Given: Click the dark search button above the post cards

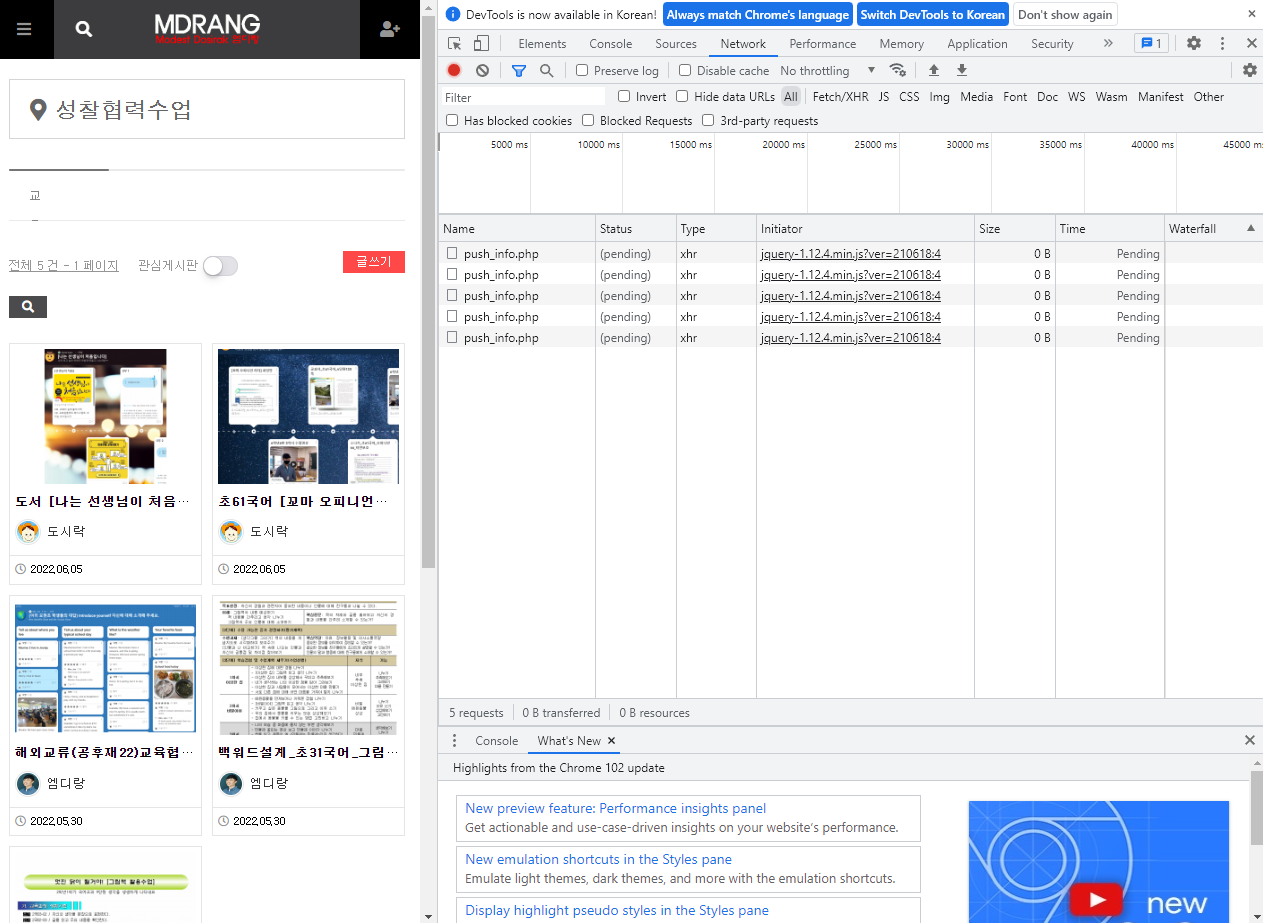Looking at the screenshot, I should pyautogui.click(x=28, y=307).
